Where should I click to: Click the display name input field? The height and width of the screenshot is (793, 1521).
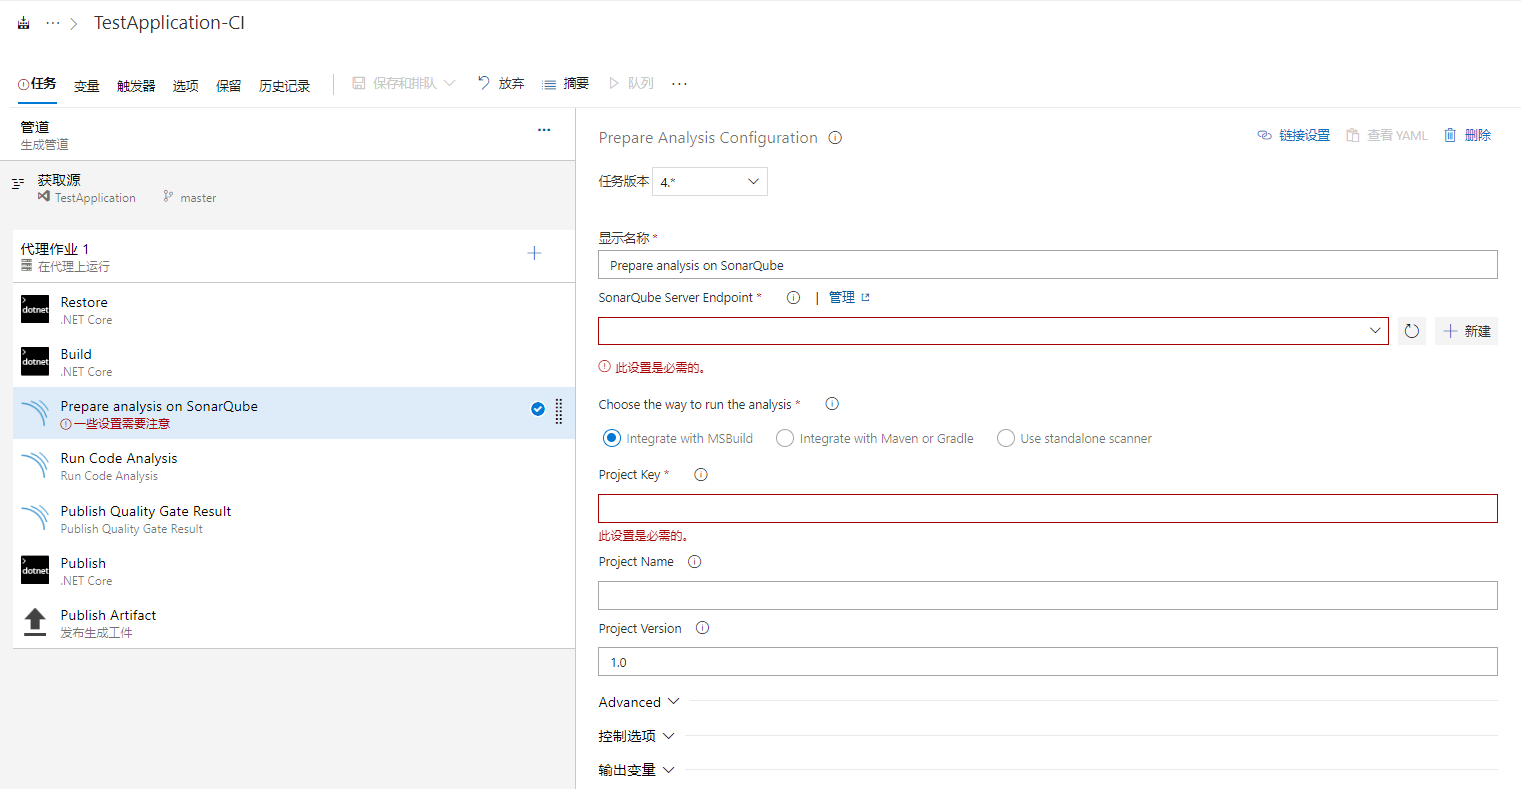[1048, 265]
